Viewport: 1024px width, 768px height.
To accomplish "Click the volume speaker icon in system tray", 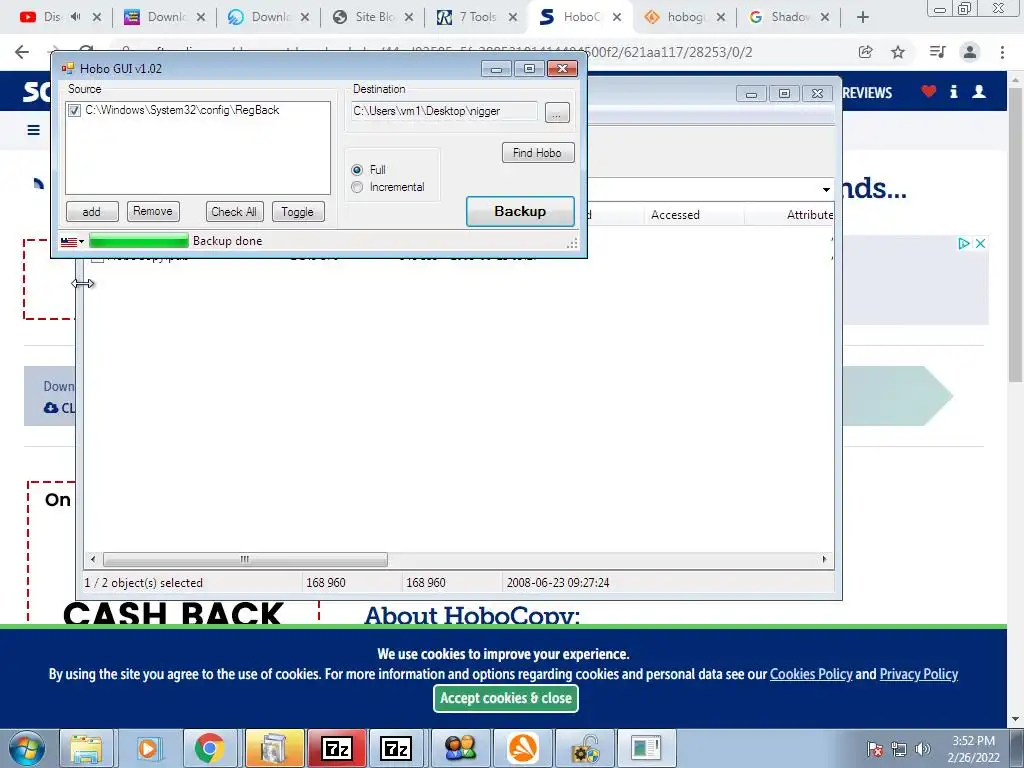I will tap(922, 749).
